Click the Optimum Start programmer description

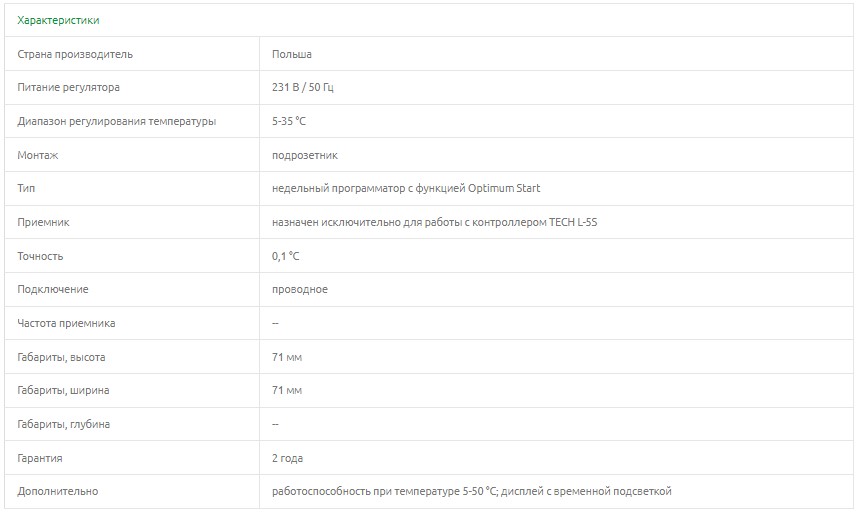tap(406, 188)
